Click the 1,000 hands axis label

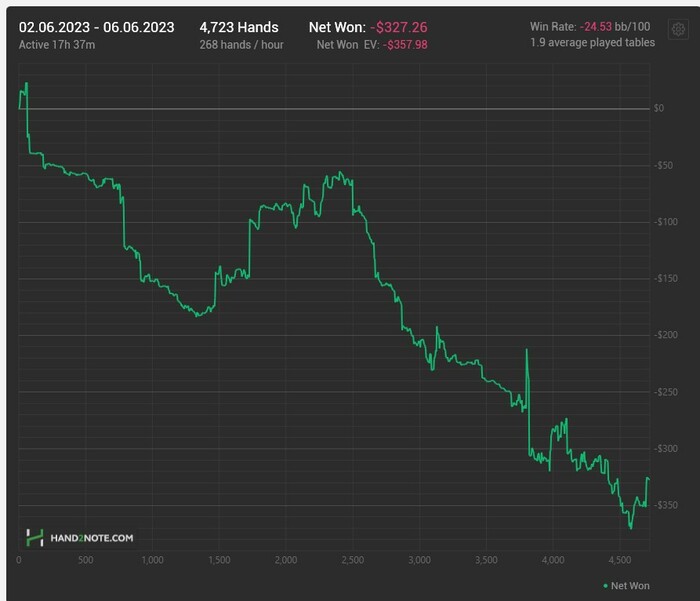click(x=152, y=560)
